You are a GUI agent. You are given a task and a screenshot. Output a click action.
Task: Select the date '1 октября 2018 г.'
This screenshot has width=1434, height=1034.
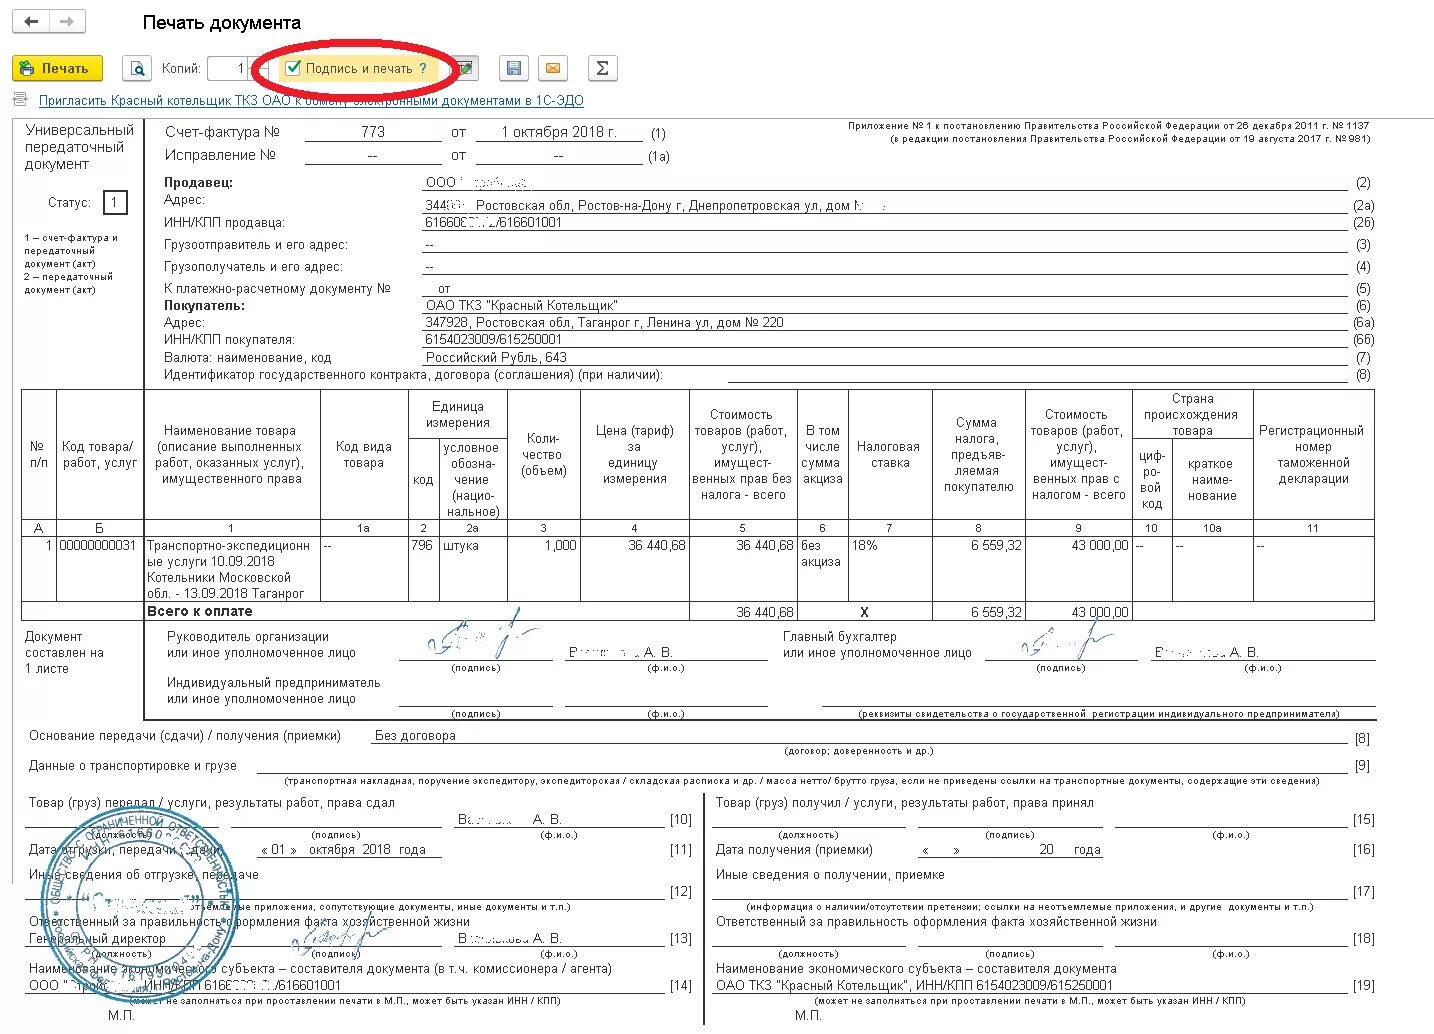(x=559, y=132)
